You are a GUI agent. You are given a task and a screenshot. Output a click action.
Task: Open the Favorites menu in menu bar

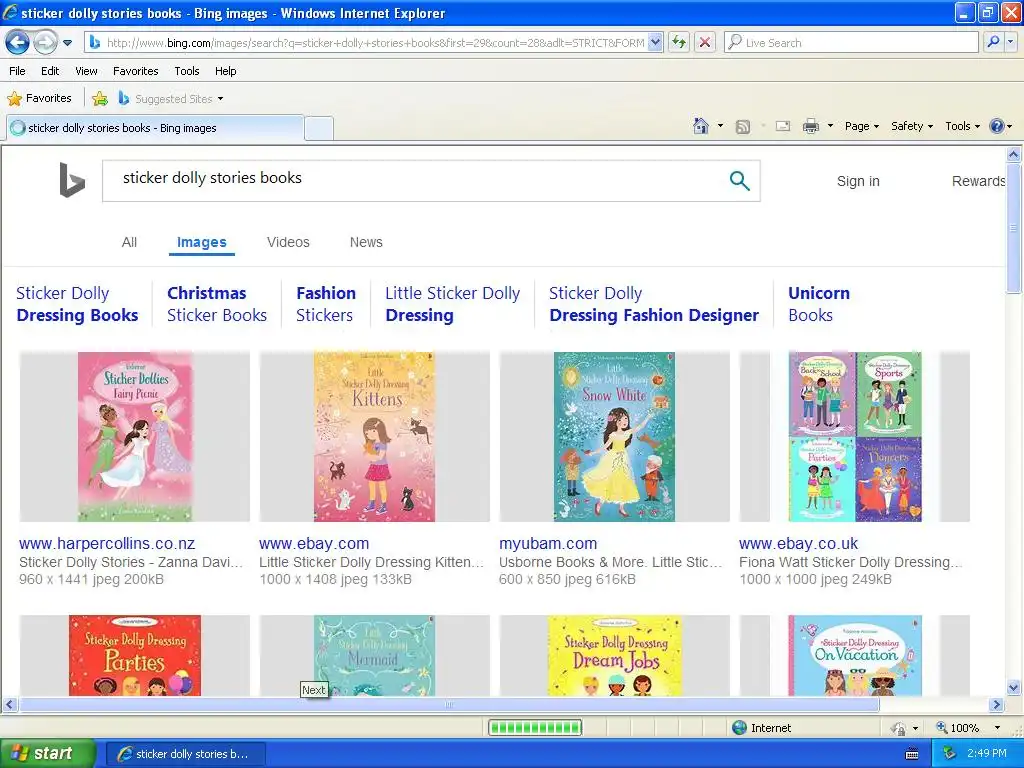(x=135, y=71)
